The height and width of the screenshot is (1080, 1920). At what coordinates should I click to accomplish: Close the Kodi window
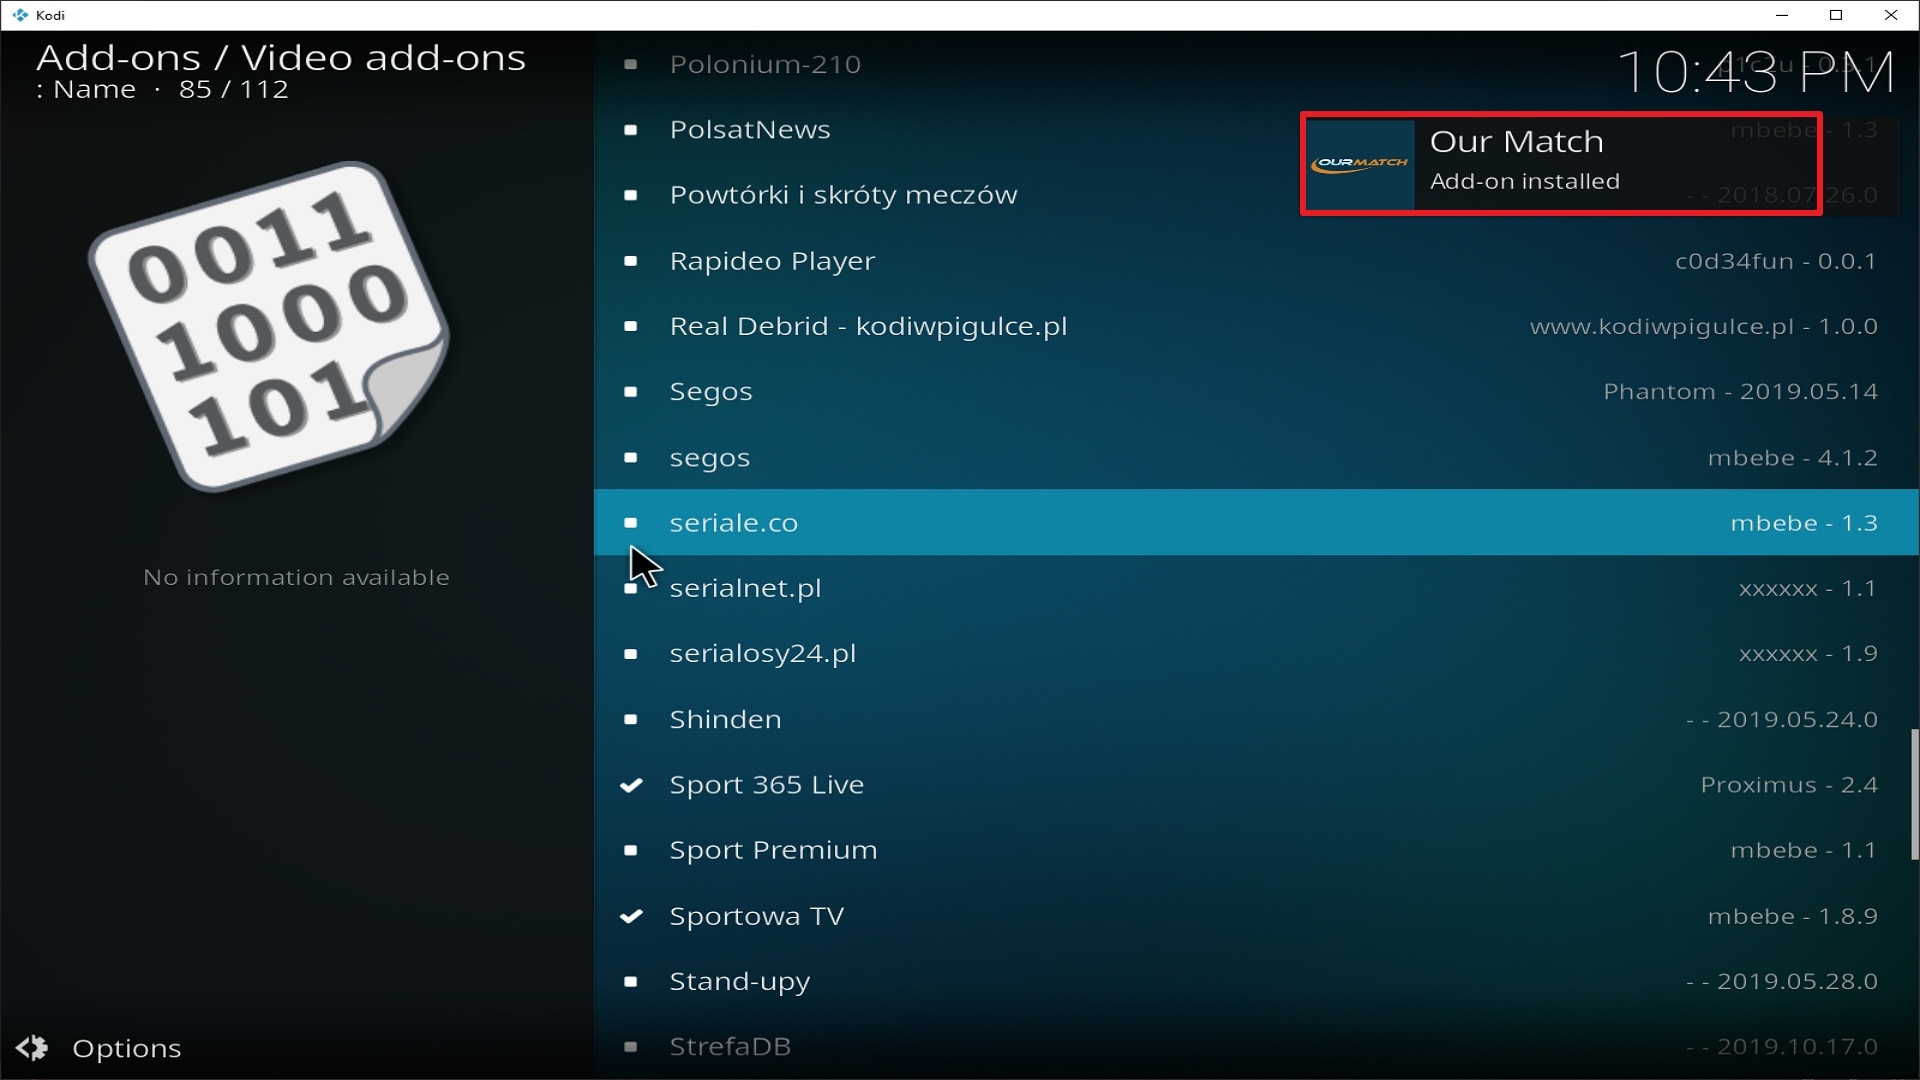[1891, 15]
